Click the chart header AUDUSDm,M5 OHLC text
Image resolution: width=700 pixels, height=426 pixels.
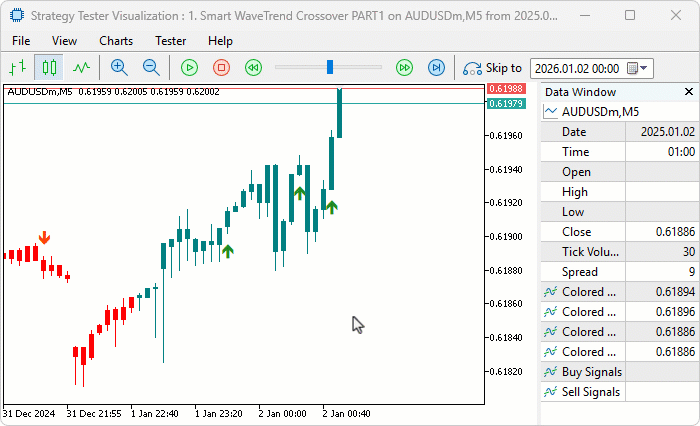click(x=113, y=92)
